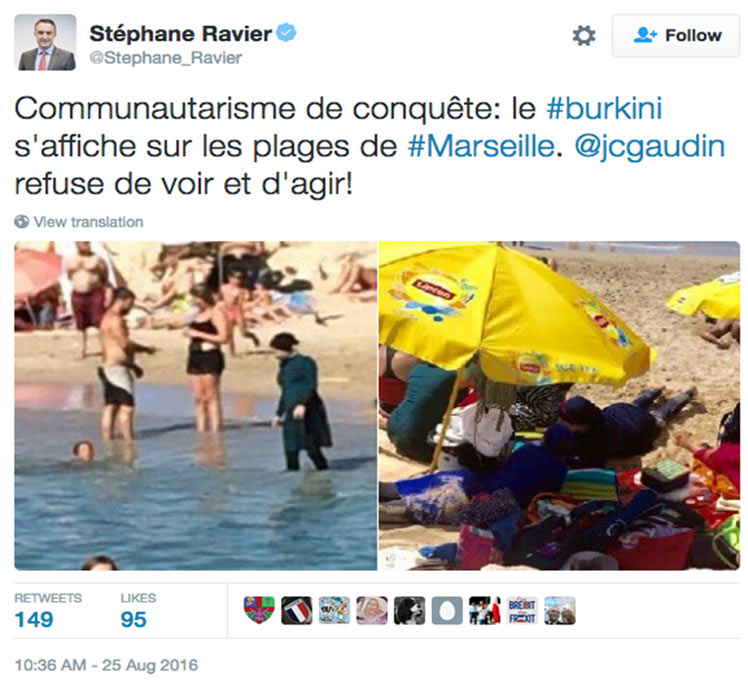The height and width of the screenshot is (680, 748).
Task: Click the Stéphane Ravier display name
Action: (x=180, y=33)
